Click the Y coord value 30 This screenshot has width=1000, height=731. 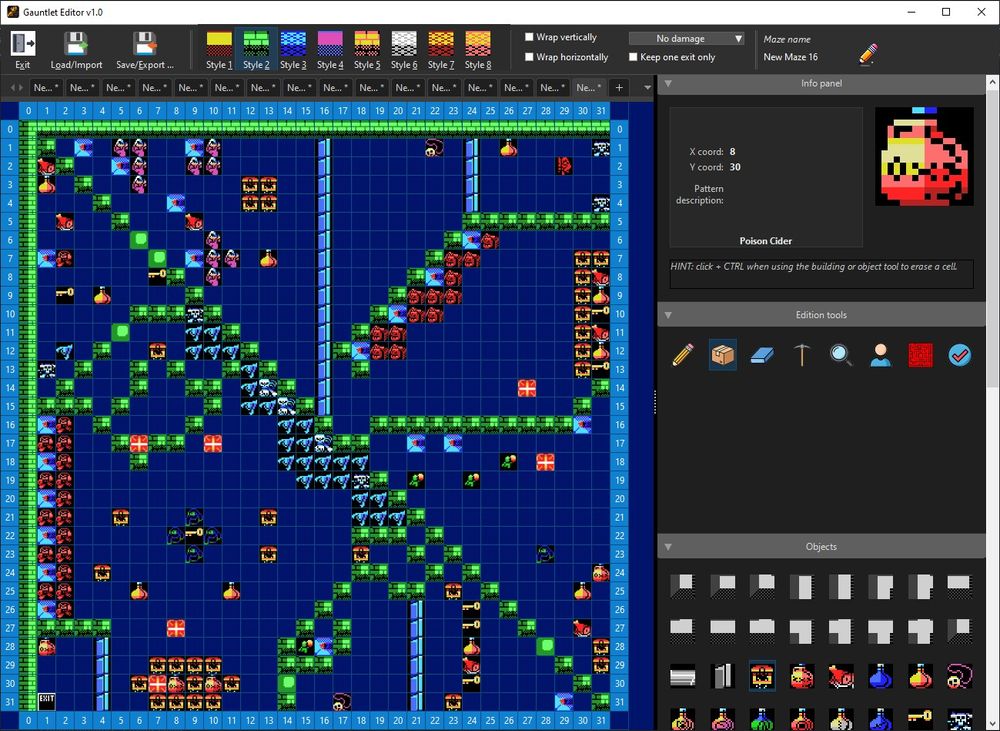(x=735, y=167)
